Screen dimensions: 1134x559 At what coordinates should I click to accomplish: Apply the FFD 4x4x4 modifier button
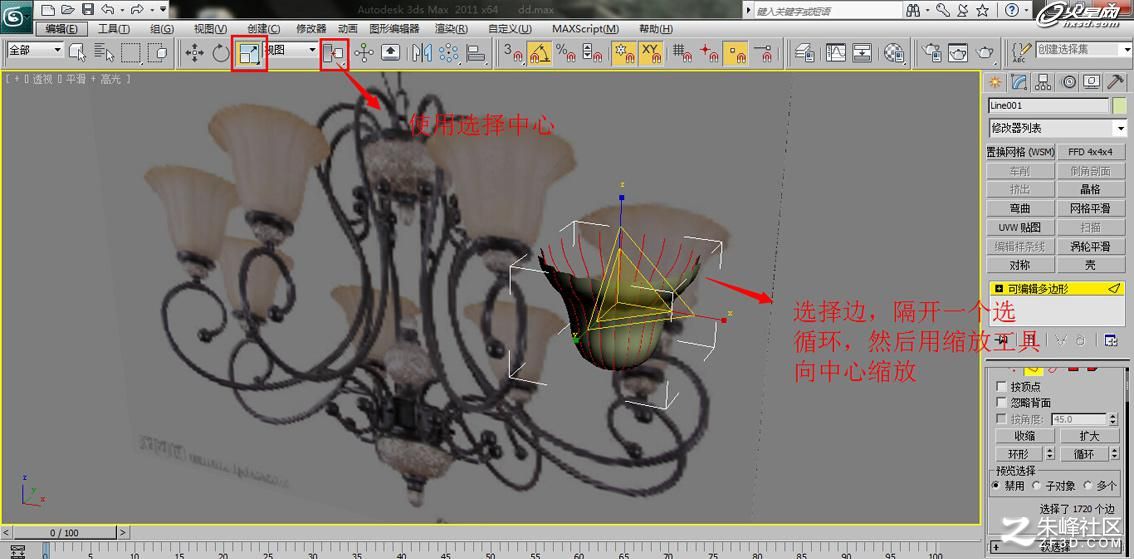1090,152
